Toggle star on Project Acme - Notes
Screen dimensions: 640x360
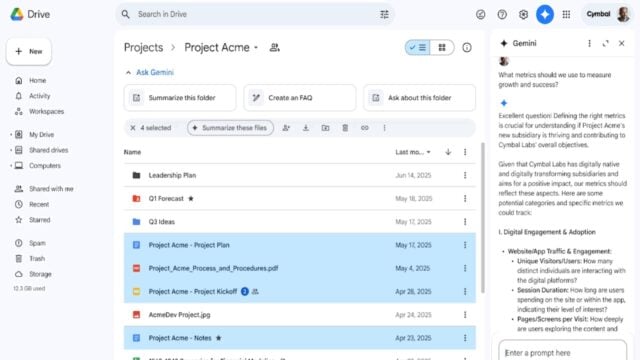[218, 338]
